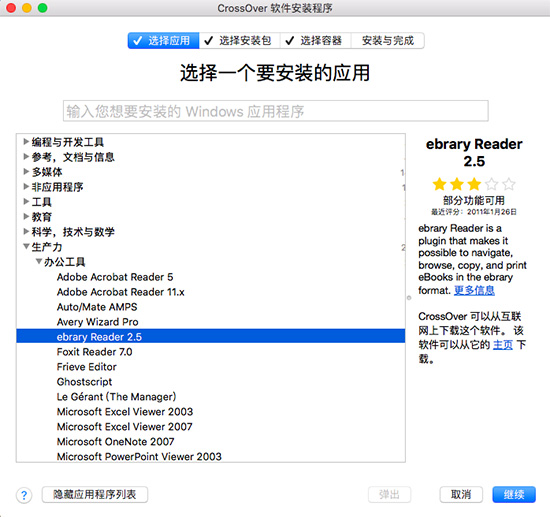Screen dimensions: 550x517
Task: Click the 继续 button
Action: [x=514, y=495]
